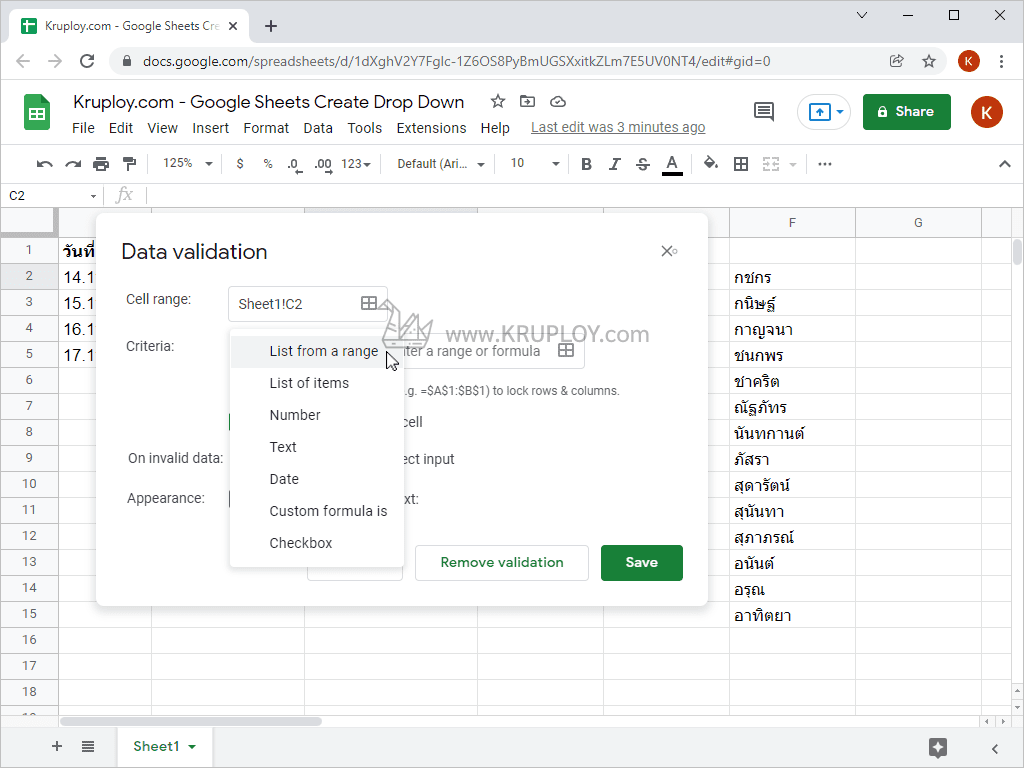Click the browser address bar URL
The width and height of the screenshot is (1024, 768).
click(x=456, y=61)
